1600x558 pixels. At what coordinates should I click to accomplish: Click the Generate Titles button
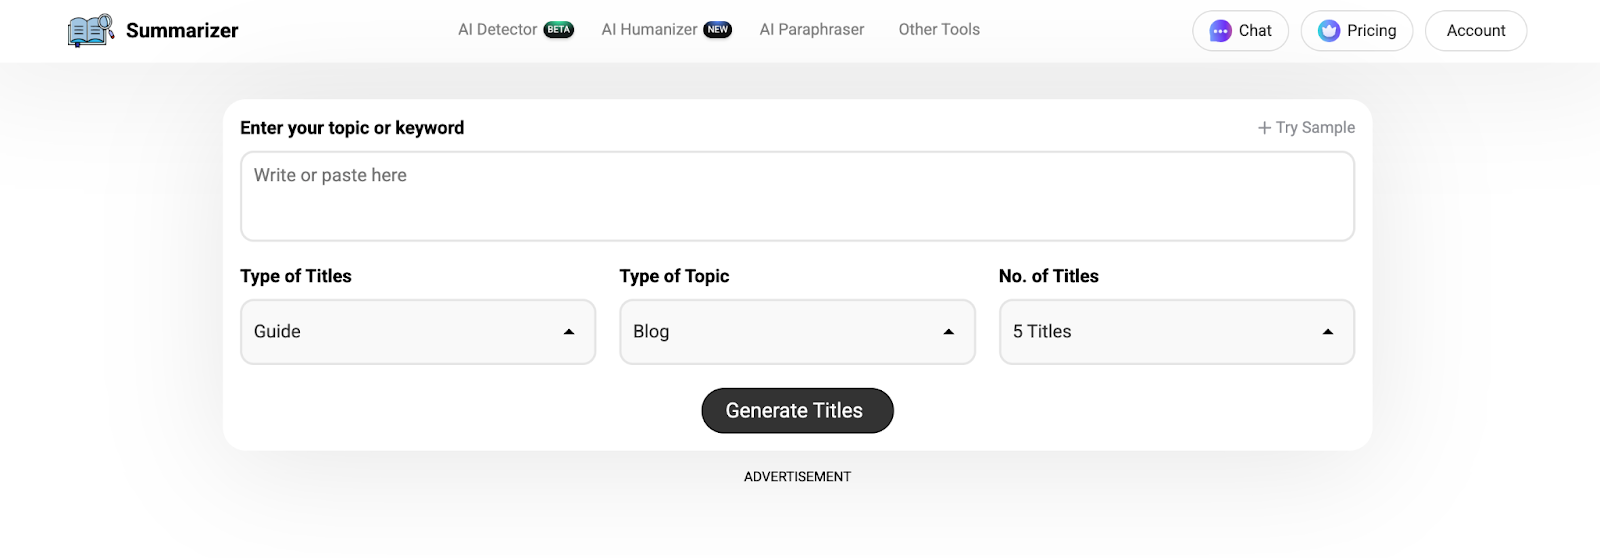click(x=797, y=411)
